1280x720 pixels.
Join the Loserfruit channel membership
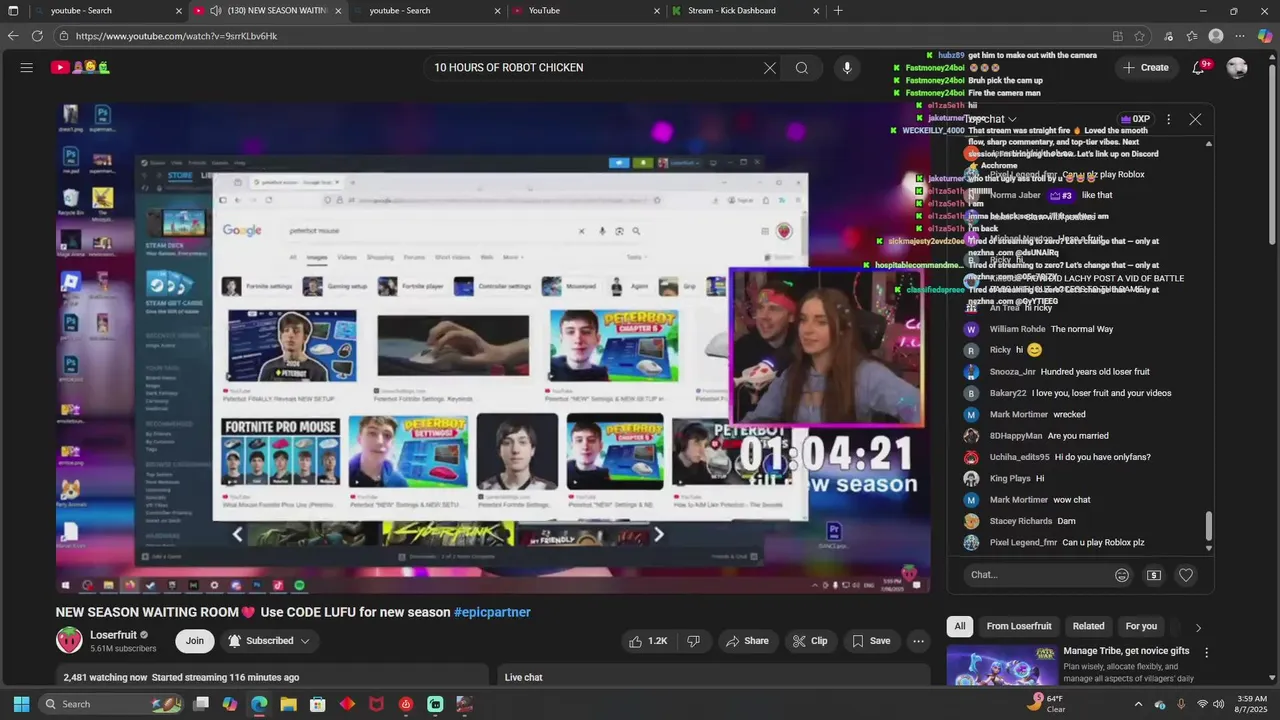click(194, 641)
